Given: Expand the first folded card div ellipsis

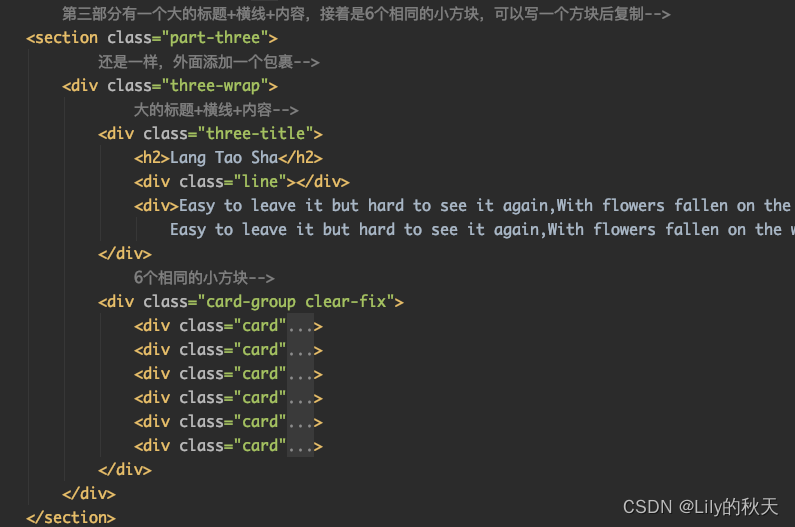Looking at the screenshot, I should [x=300, y=325].
